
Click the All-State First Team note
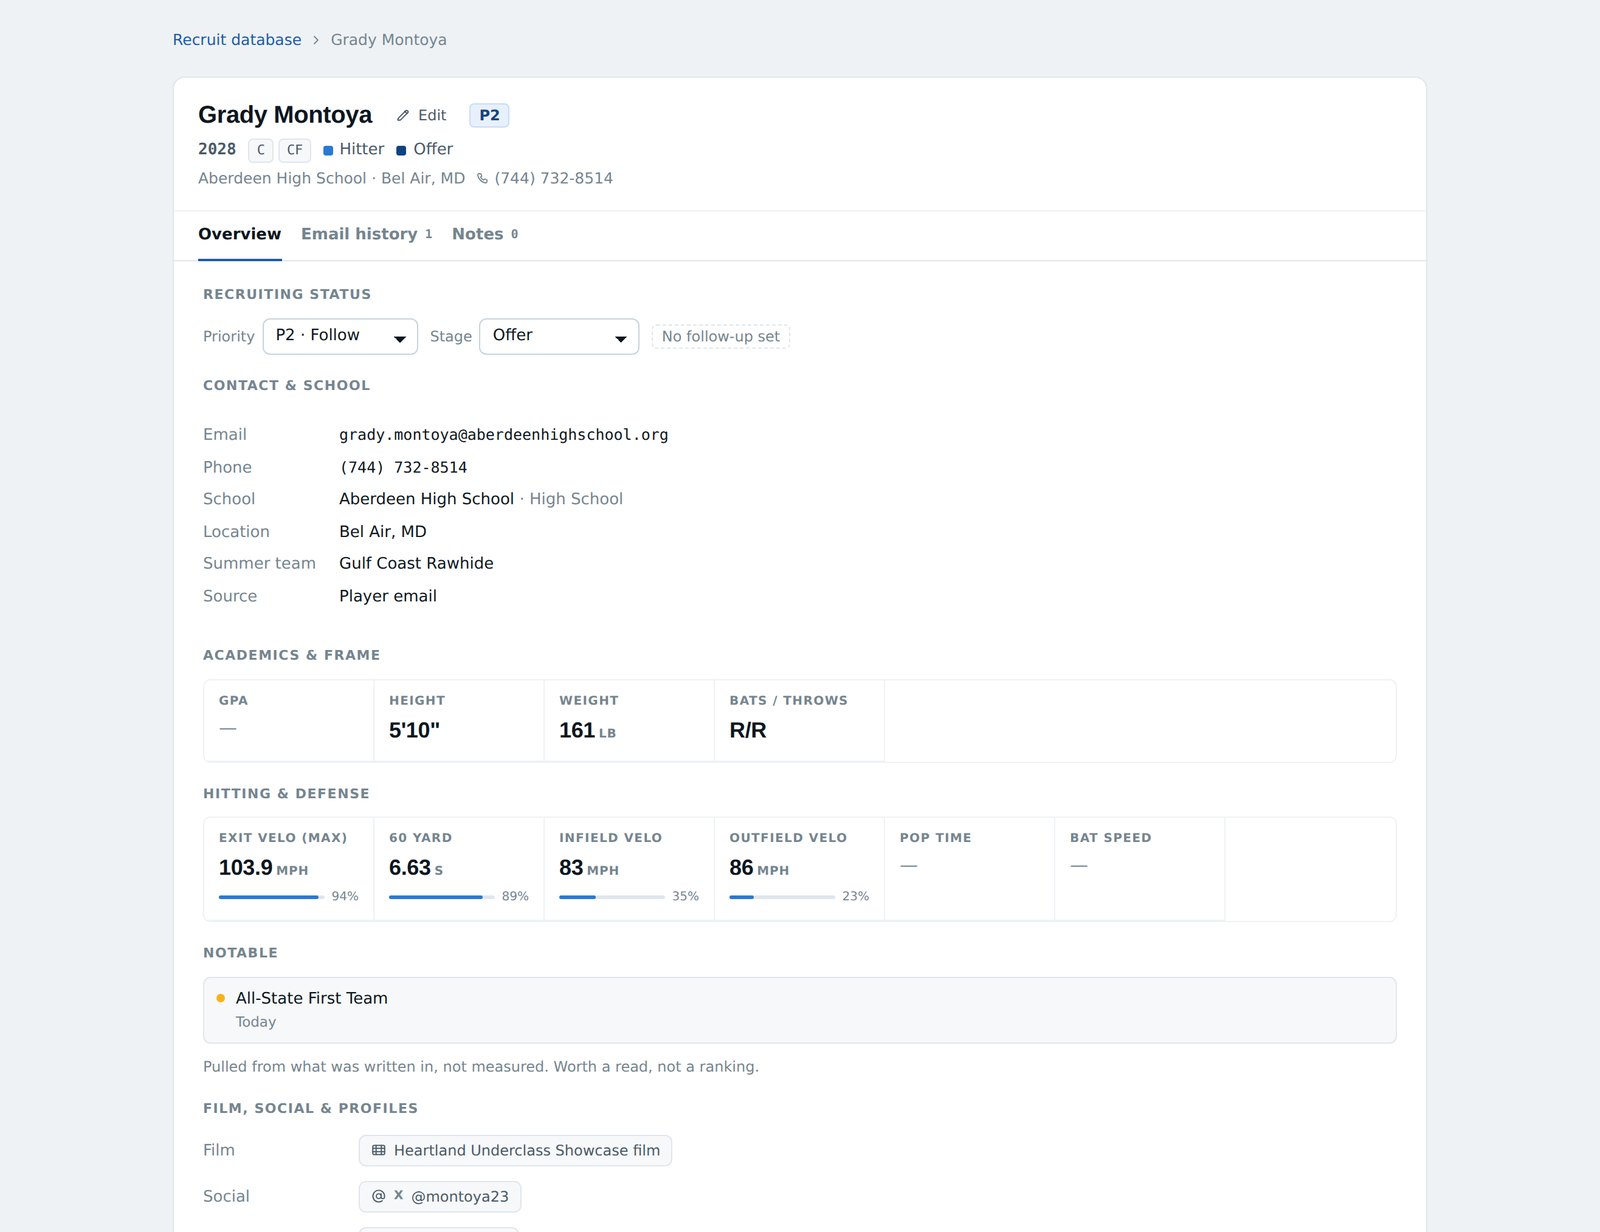(x=312, y=998)
